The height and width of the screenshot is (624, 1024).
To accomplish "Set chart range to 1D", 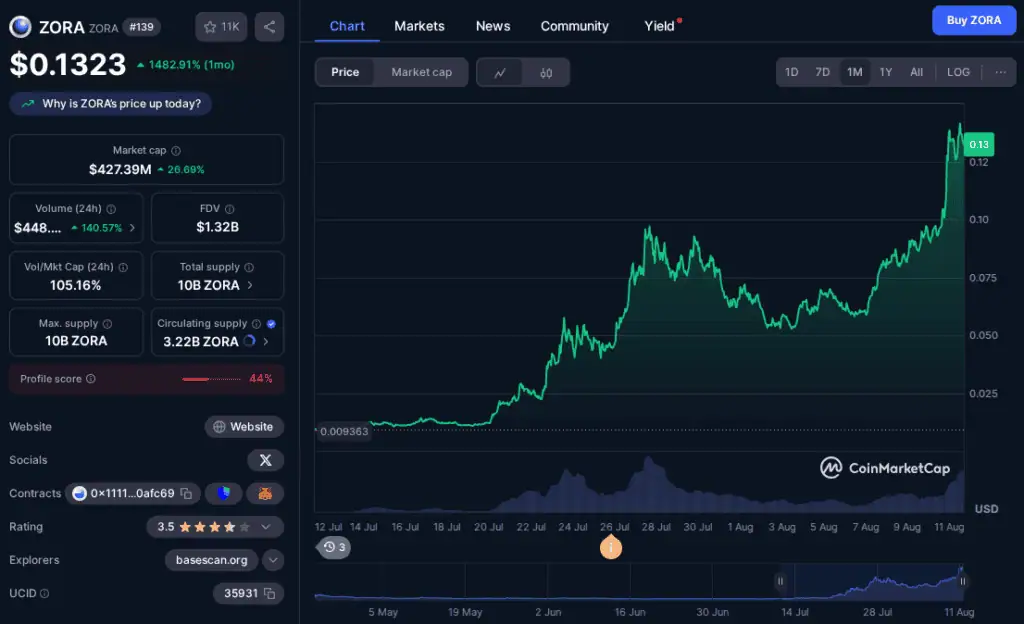I will (792, 72).
